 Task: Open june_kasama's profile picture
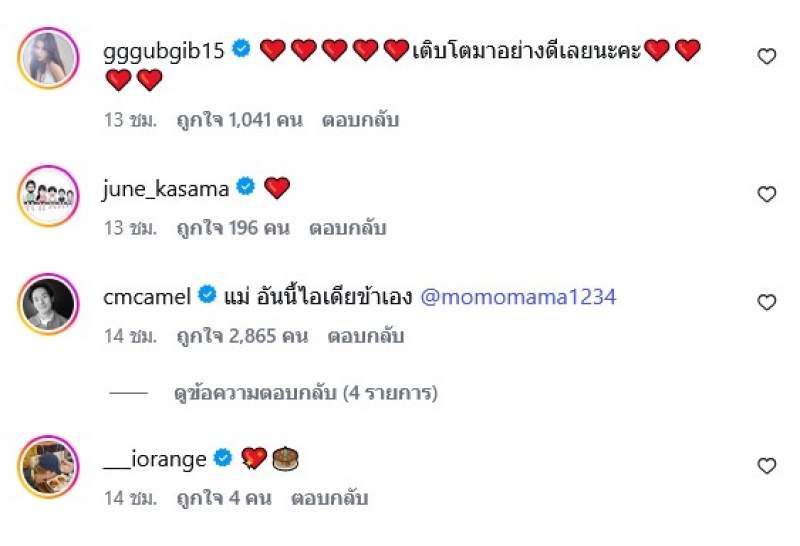48,194
